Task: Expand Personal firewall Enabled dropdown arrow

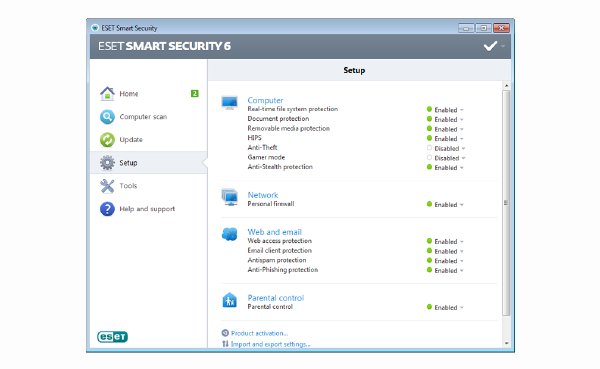Action: coord(462,205)
